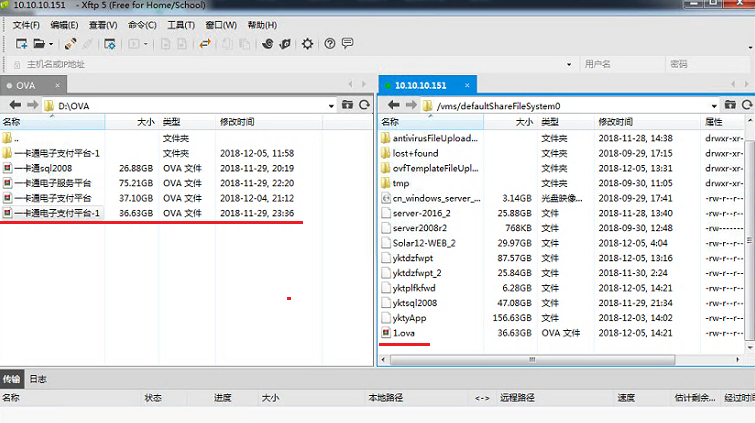Screen dimensions: 755x423
Task: Select the 1.ova file in remote pane
Action: click(x=405, y=332)
